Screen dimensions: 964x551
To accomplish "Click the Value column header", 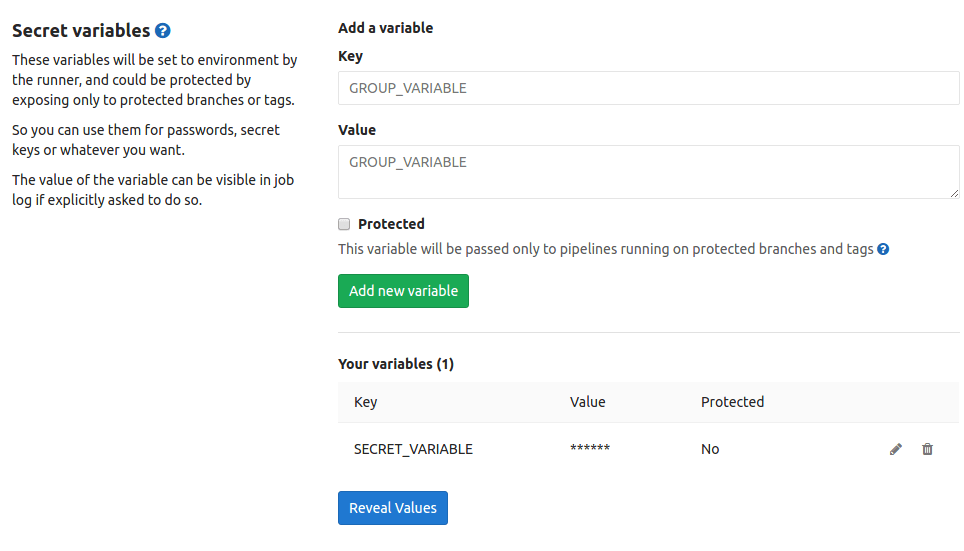I will (588, 402).
